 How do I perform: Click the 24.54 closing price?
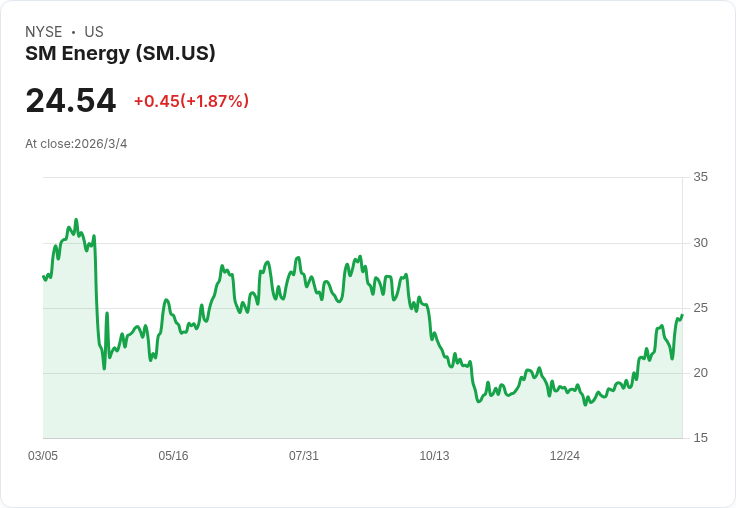[71, 101]
